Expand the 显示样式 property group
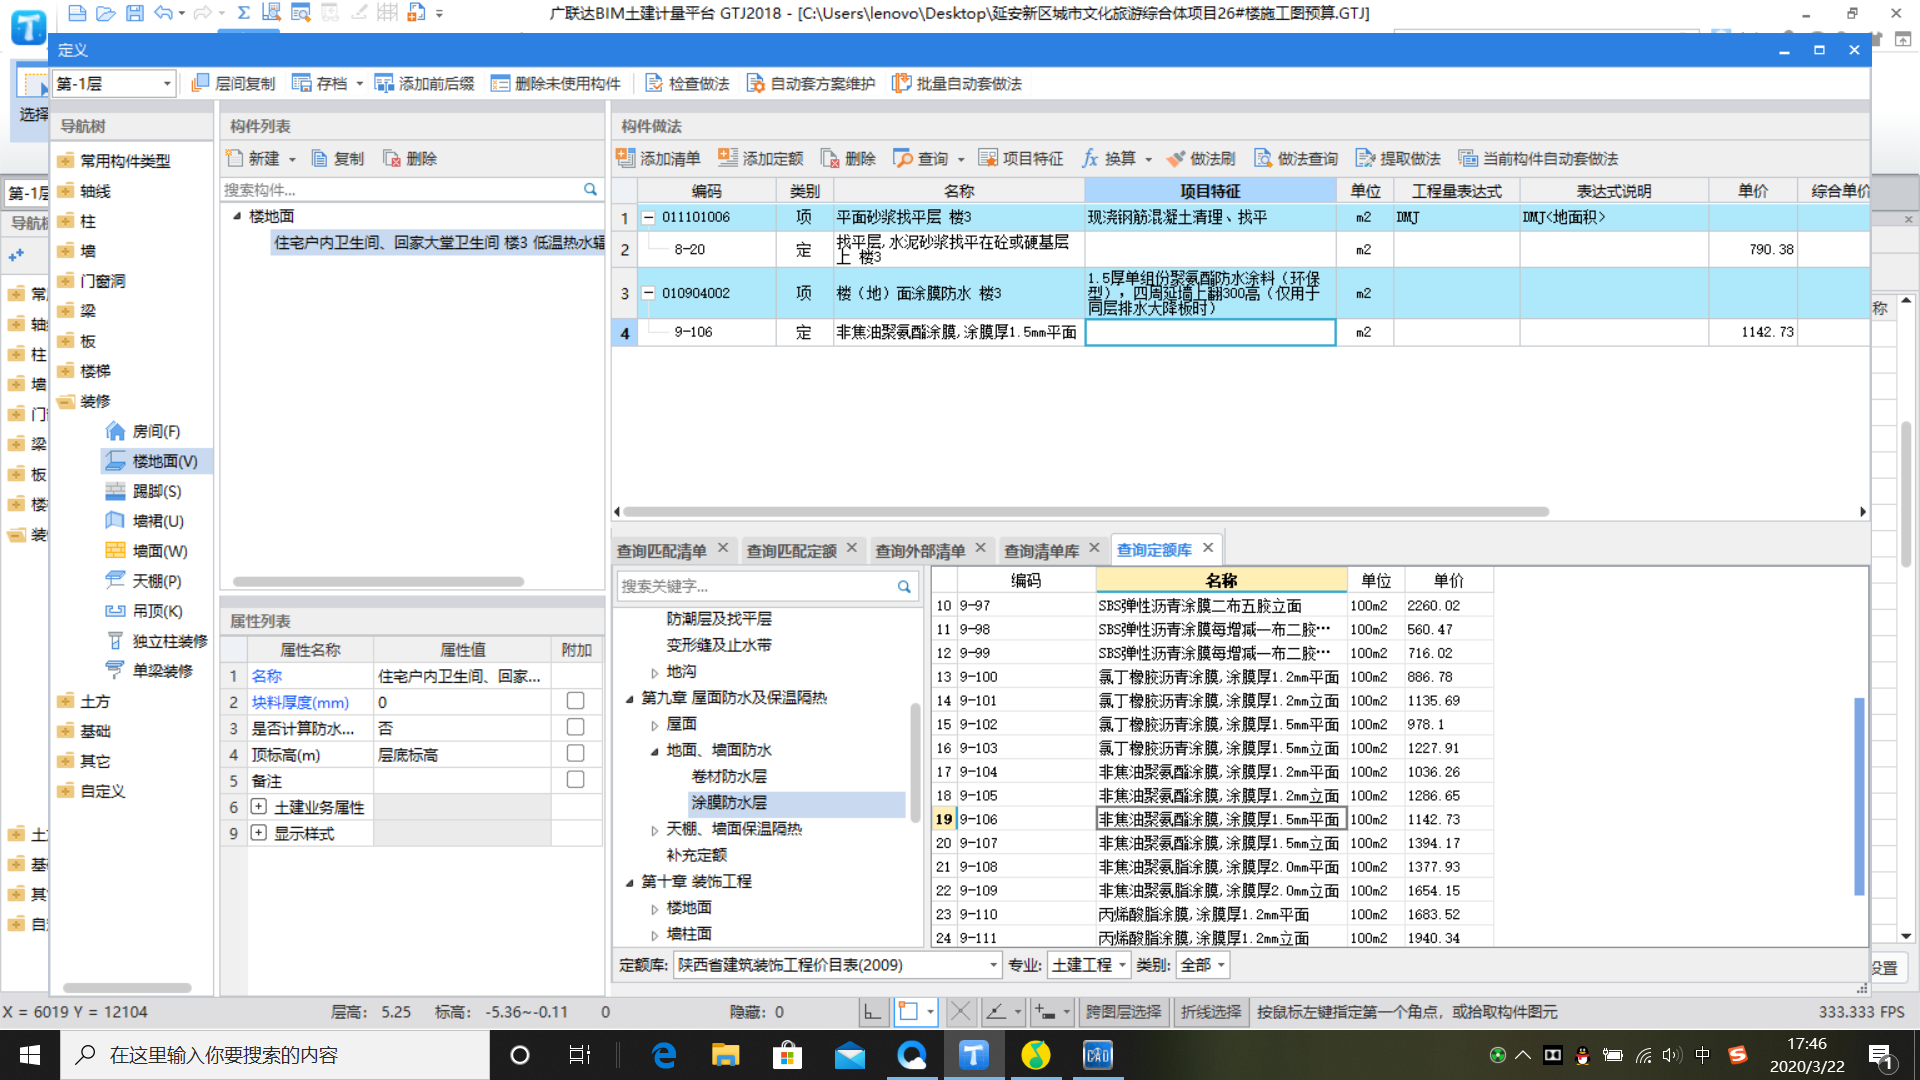 (x=259, y=832)
